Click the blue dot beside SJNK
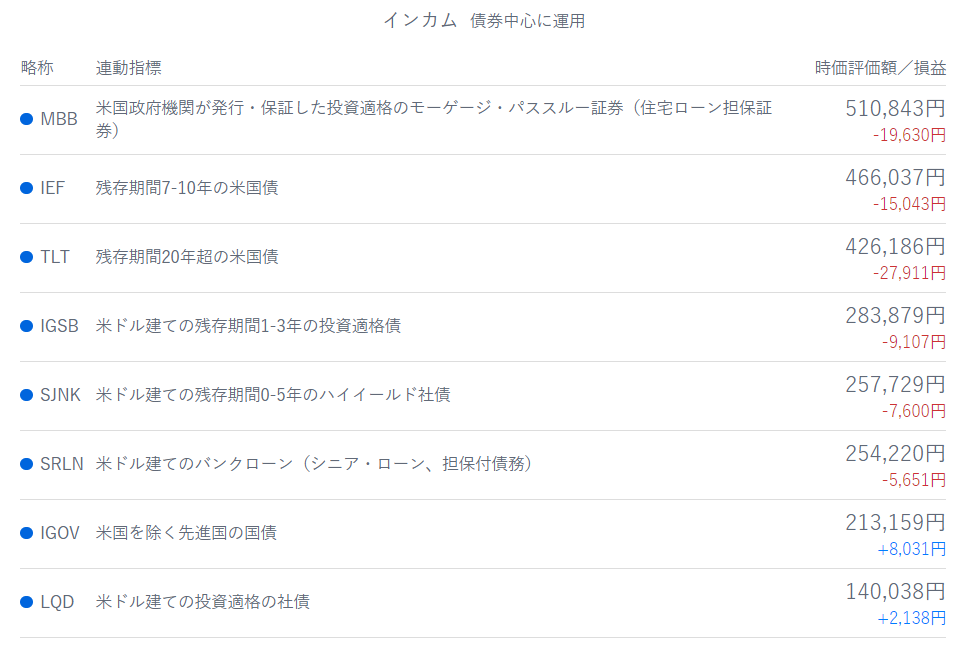This screenshot has width=961, height=646. coord(27,395)
